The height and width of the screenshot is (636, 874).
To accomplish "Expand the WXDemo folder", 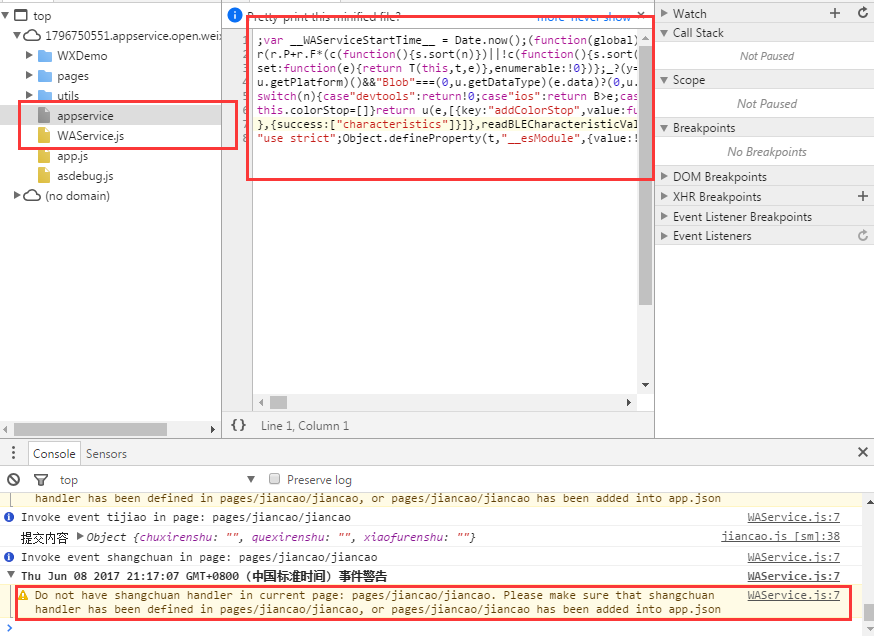I will (x=29, y=56).
